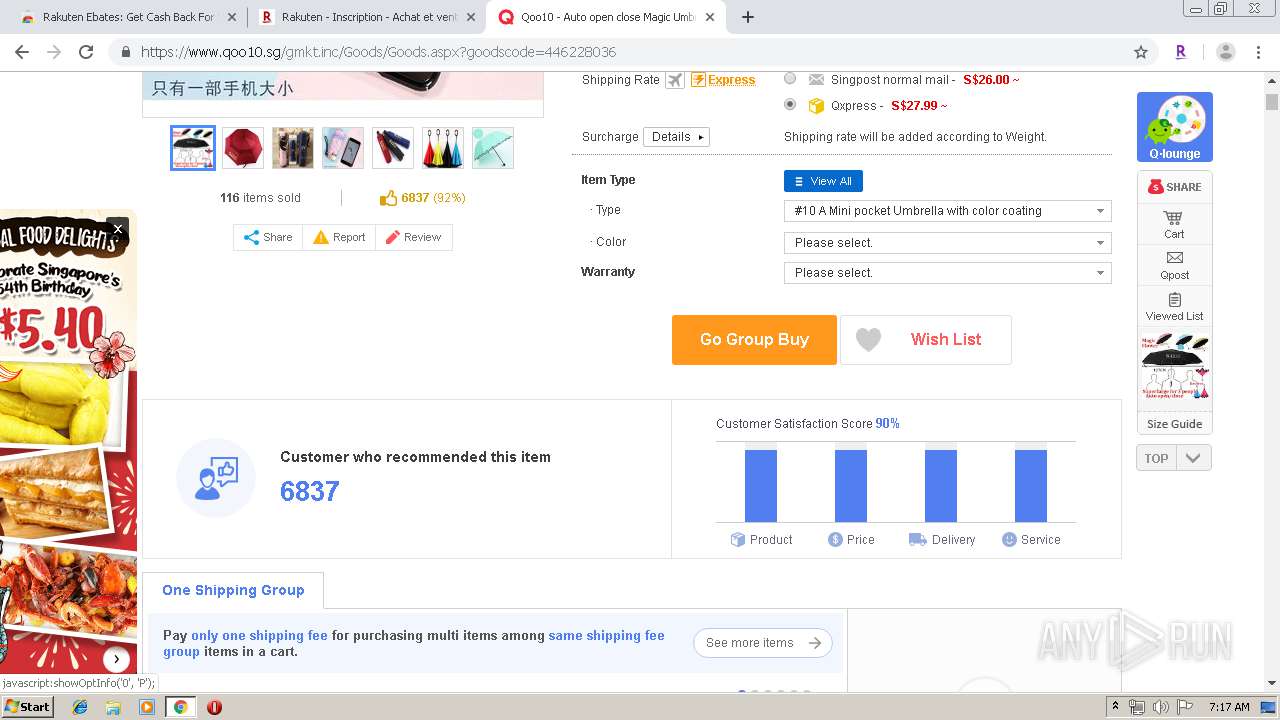Screen dimensions: 1280x720
Task: Open viewed umbrella item thumbnail in sidebar
Action: pos(1175,368)
